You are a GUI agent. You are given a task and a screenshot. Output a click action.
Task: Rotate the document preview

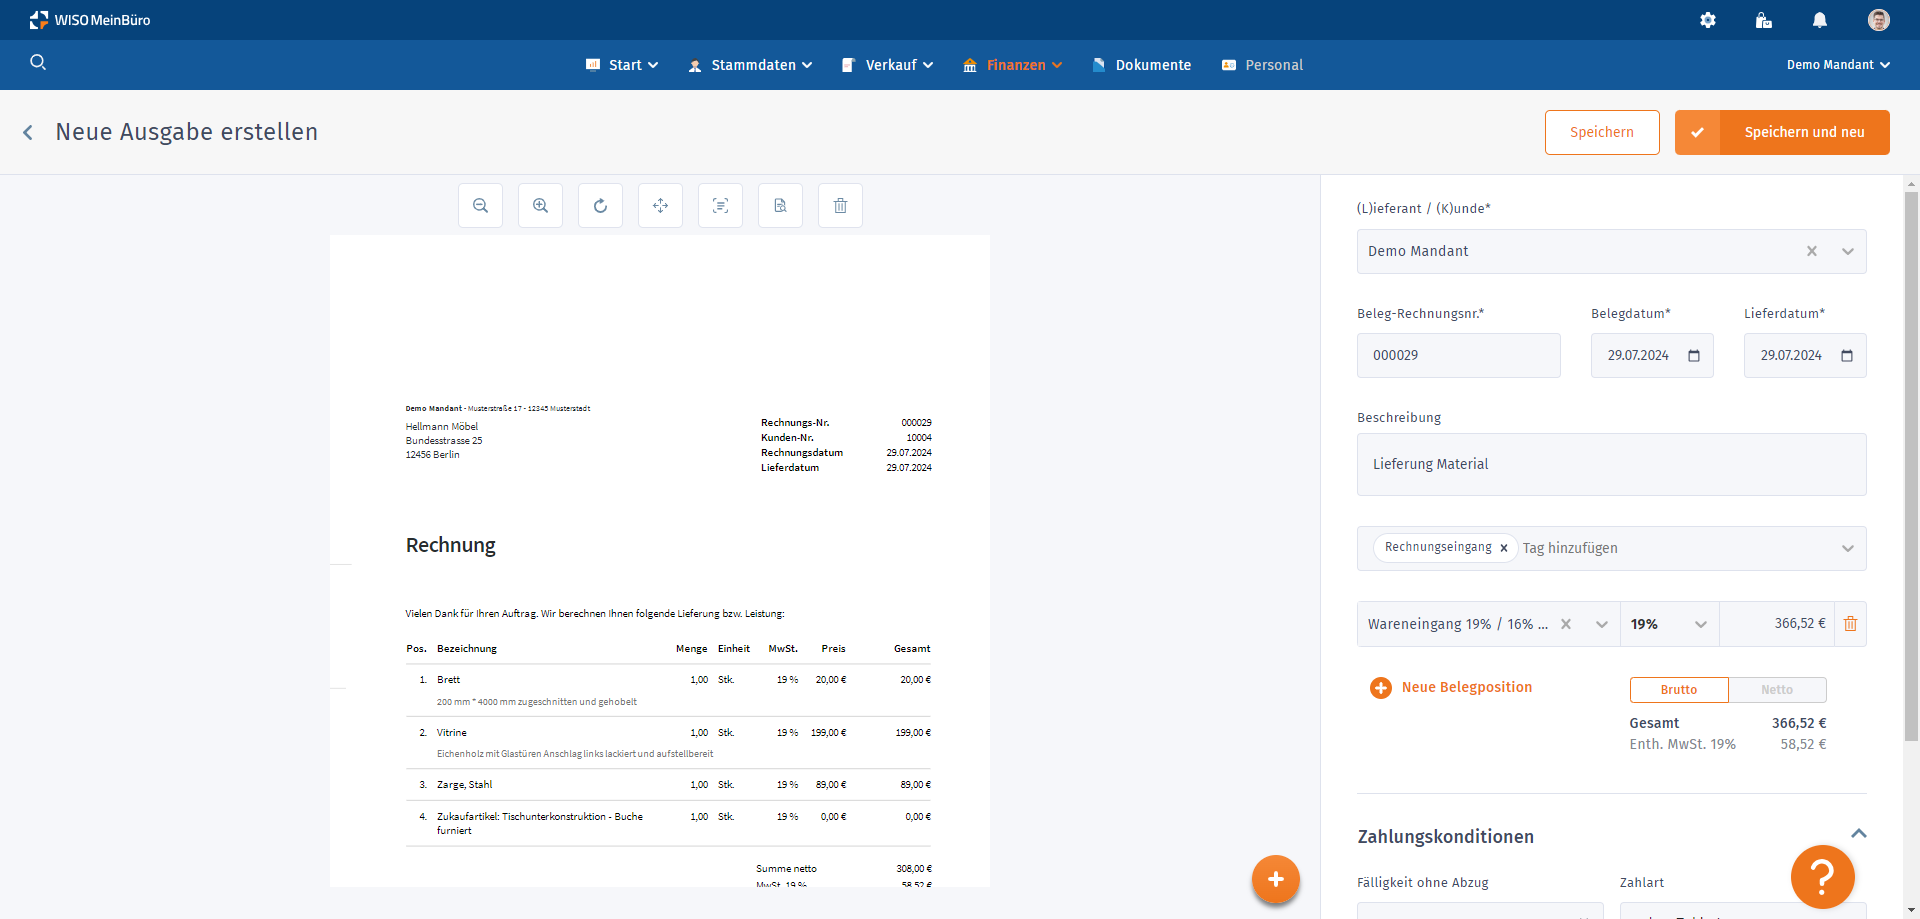coord(600,206)
